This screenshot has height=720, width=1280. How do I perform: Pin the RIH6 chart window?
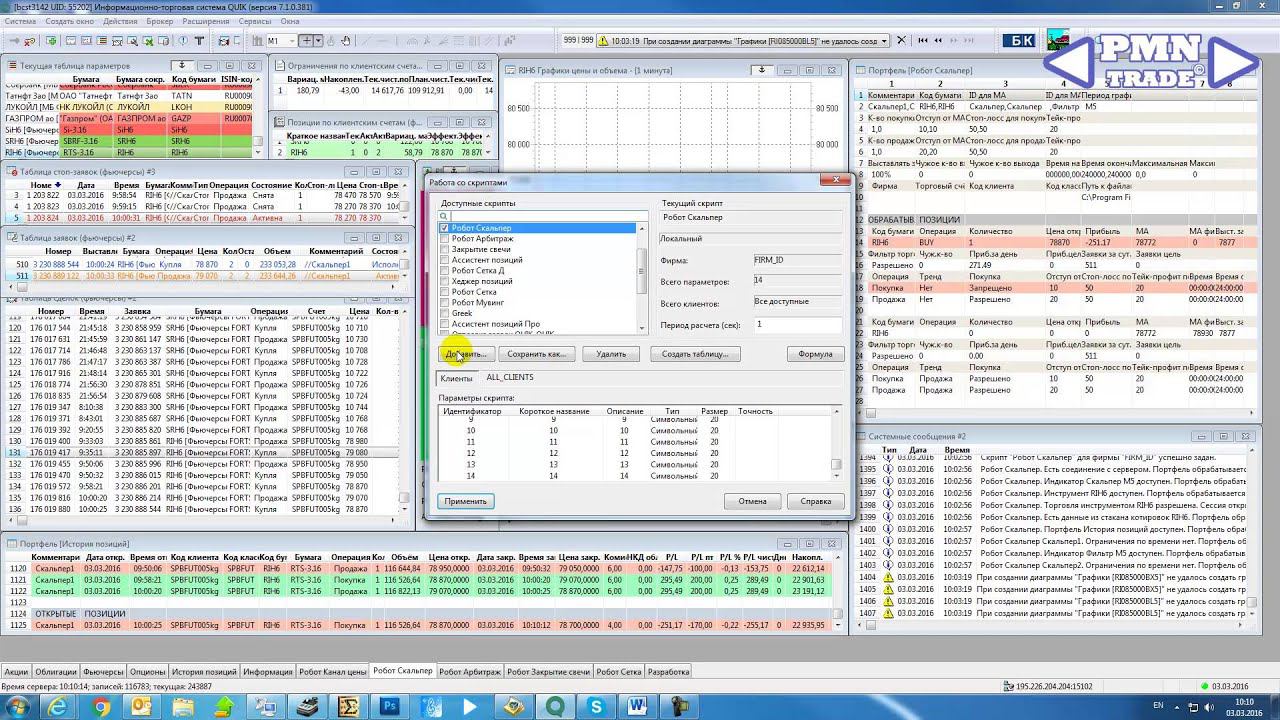[x=762, y=70]
